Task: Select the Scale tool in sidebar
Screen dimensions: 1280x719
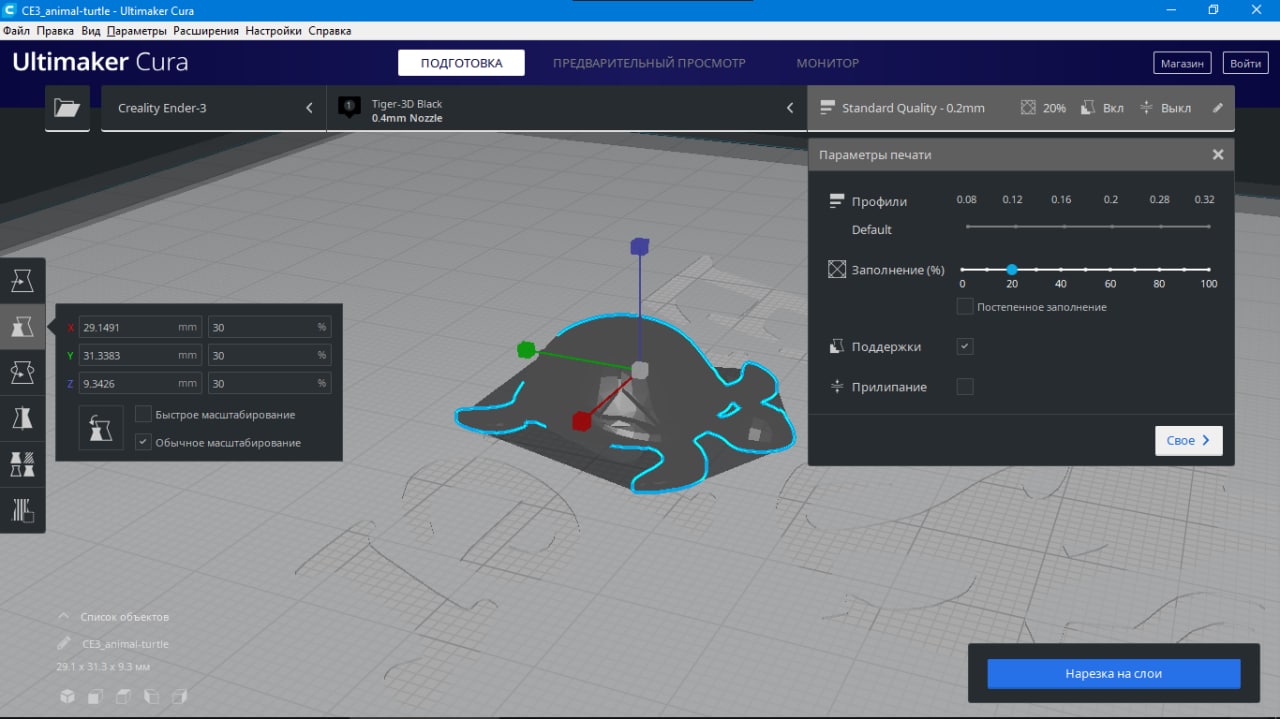Action: pyautogui.click(x=22, y=326)
